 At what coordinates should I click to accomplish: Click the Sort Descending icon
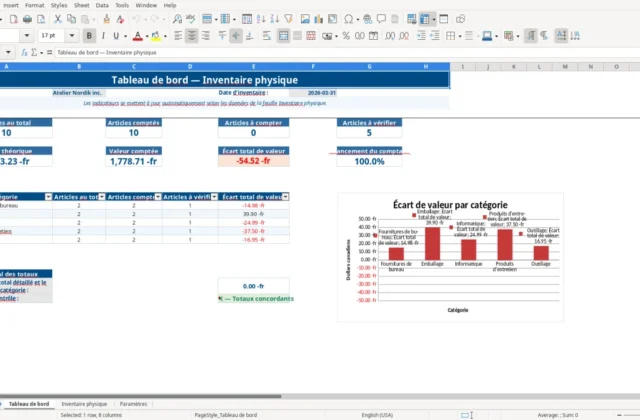[275, 19]
